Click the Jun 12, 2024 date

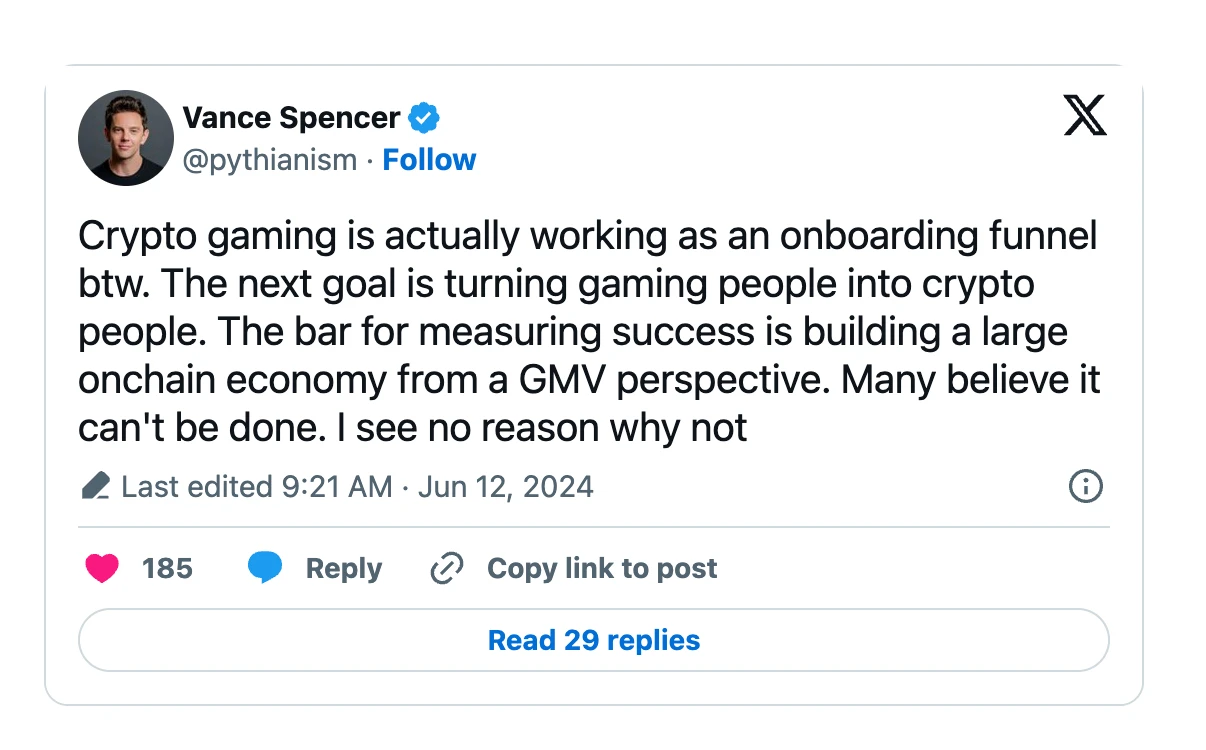click(506, 487)
